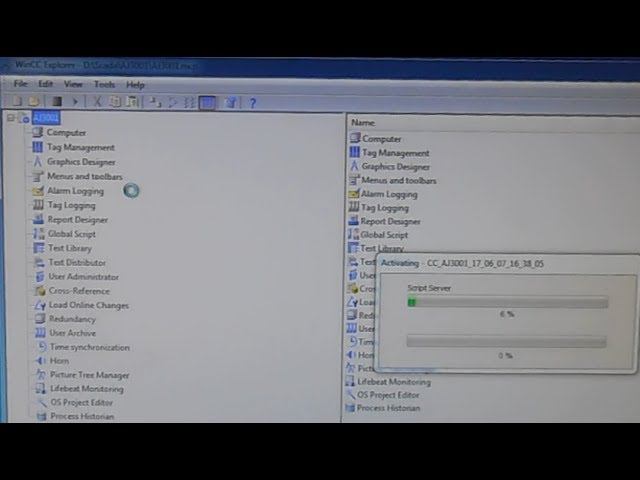This screenshot has height=480, width=640.
Task: Open the Tools menu
Action: (x=104, y=84)
